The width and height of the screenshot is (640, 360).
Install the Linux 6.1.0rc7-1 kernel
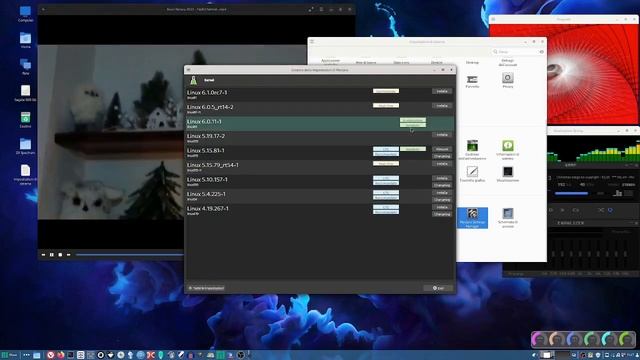442,91
